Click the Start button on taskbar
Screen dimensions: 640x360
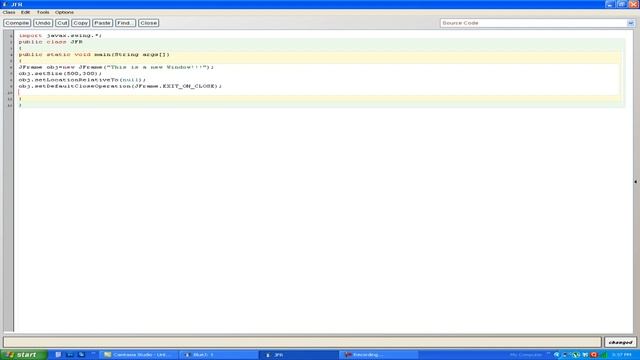click(x=24, y=355)
